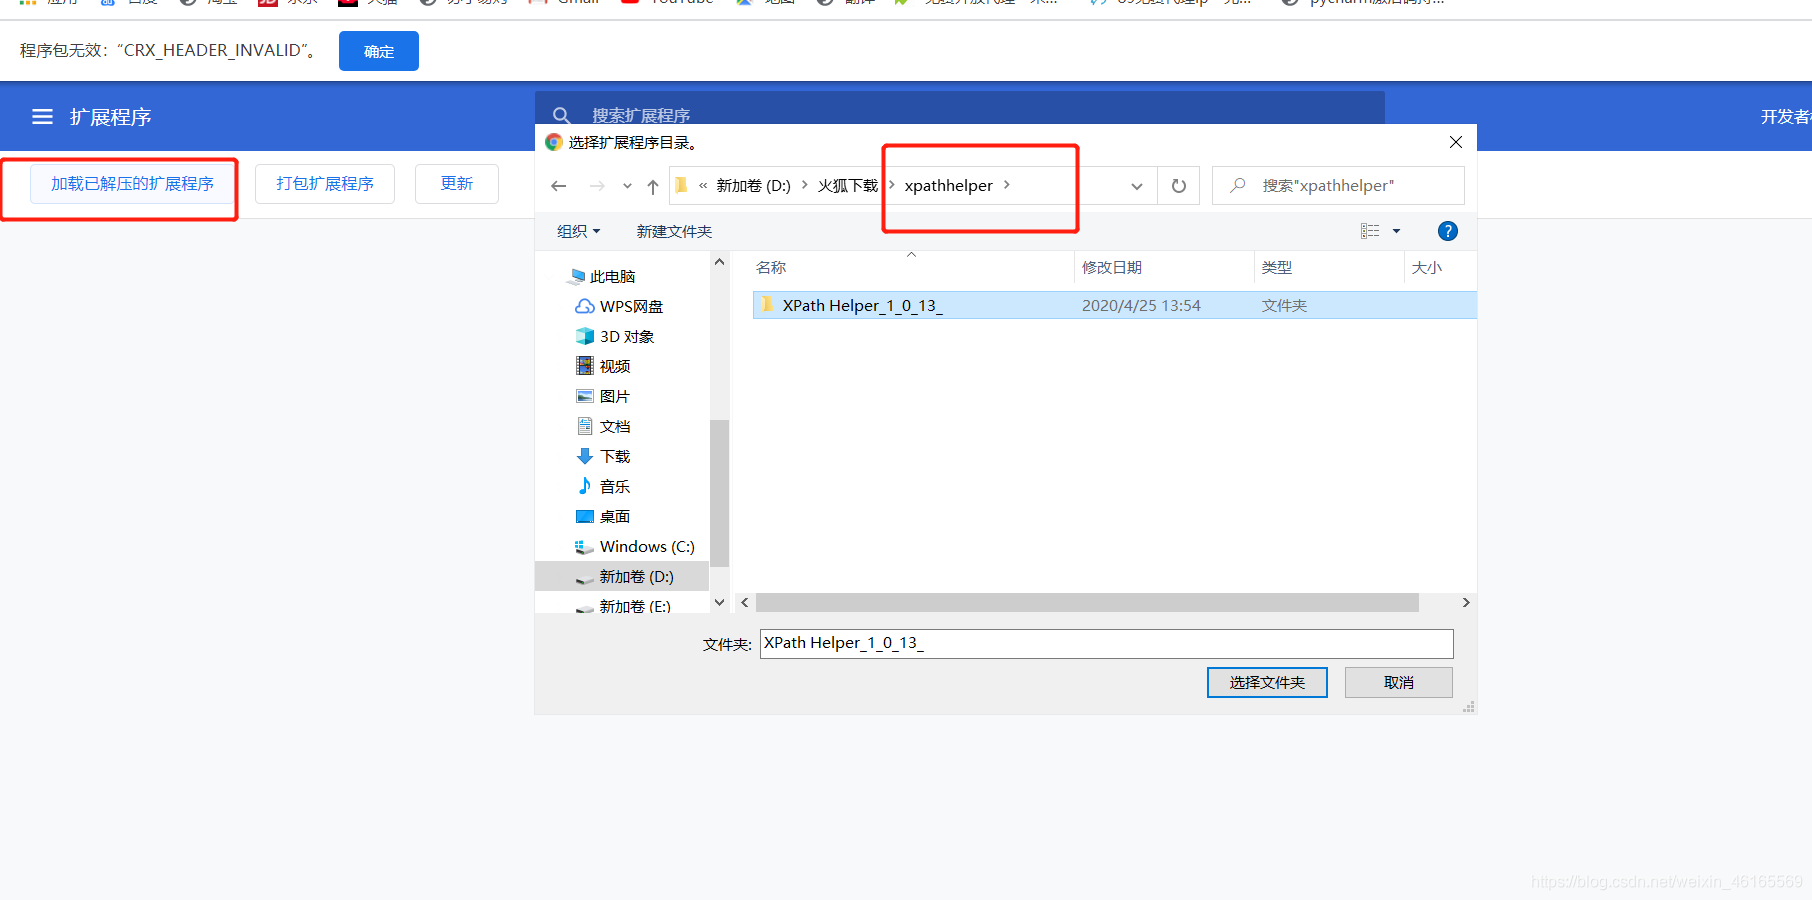Go forward in the folder dialog
The image size is (1812, 900).
pyautogui.click(x=597, y=186)
